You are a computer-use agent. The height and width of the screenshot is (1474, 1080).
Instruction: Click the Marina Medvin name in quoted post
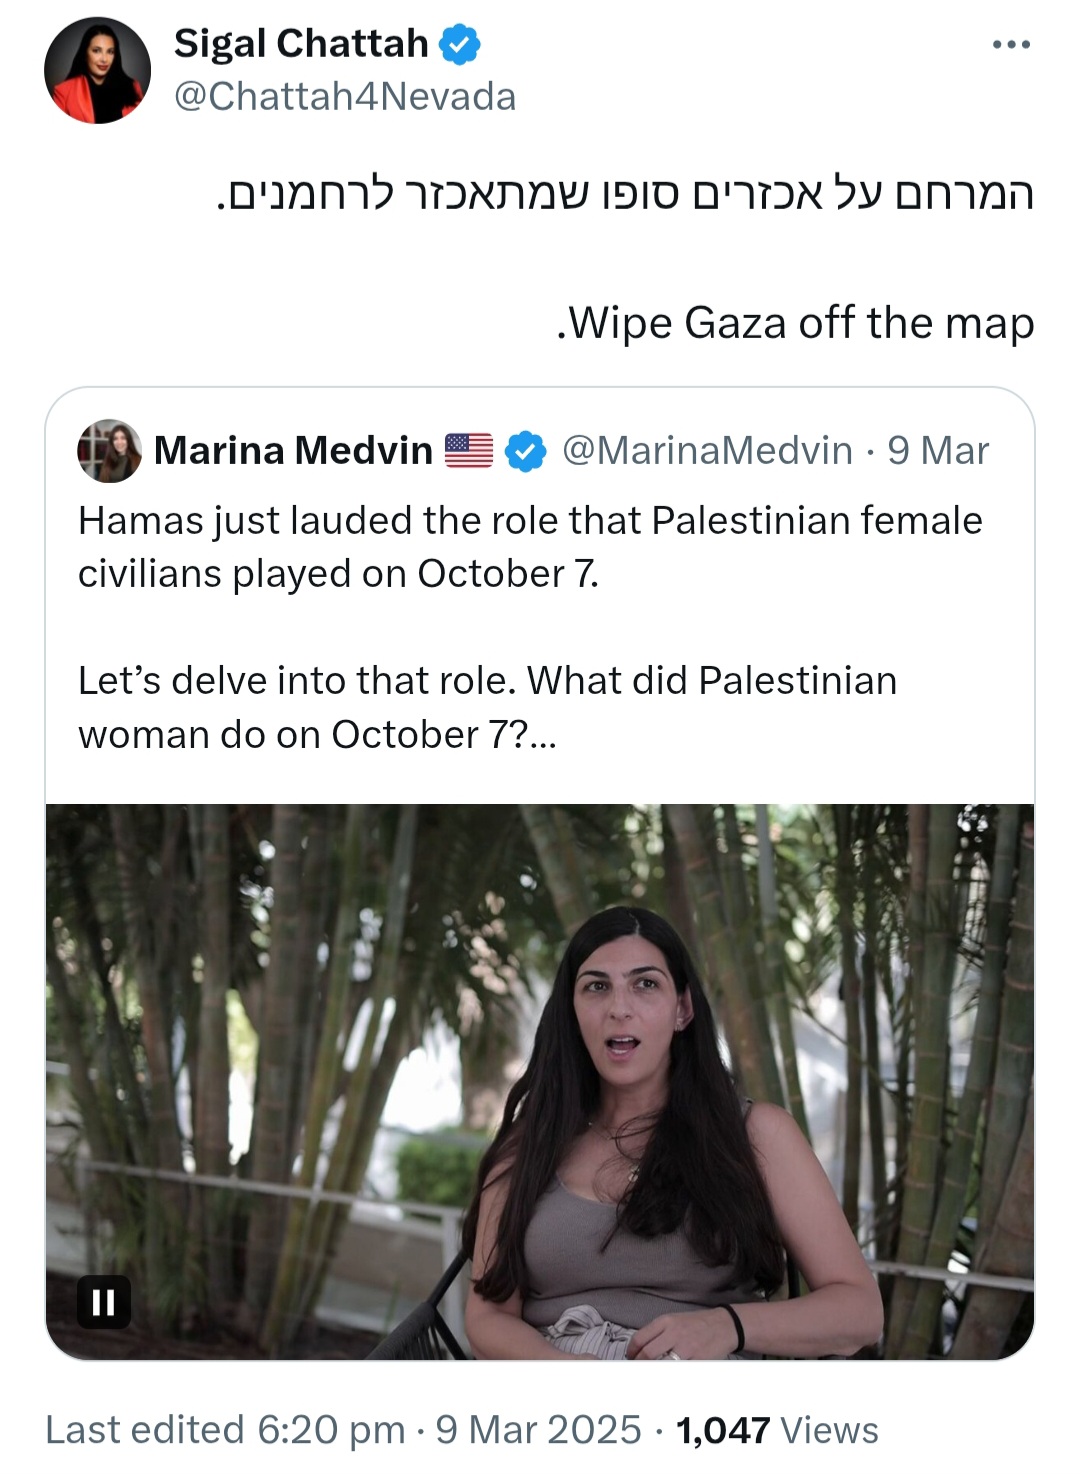pyautogui.click(x=293, y=451)
